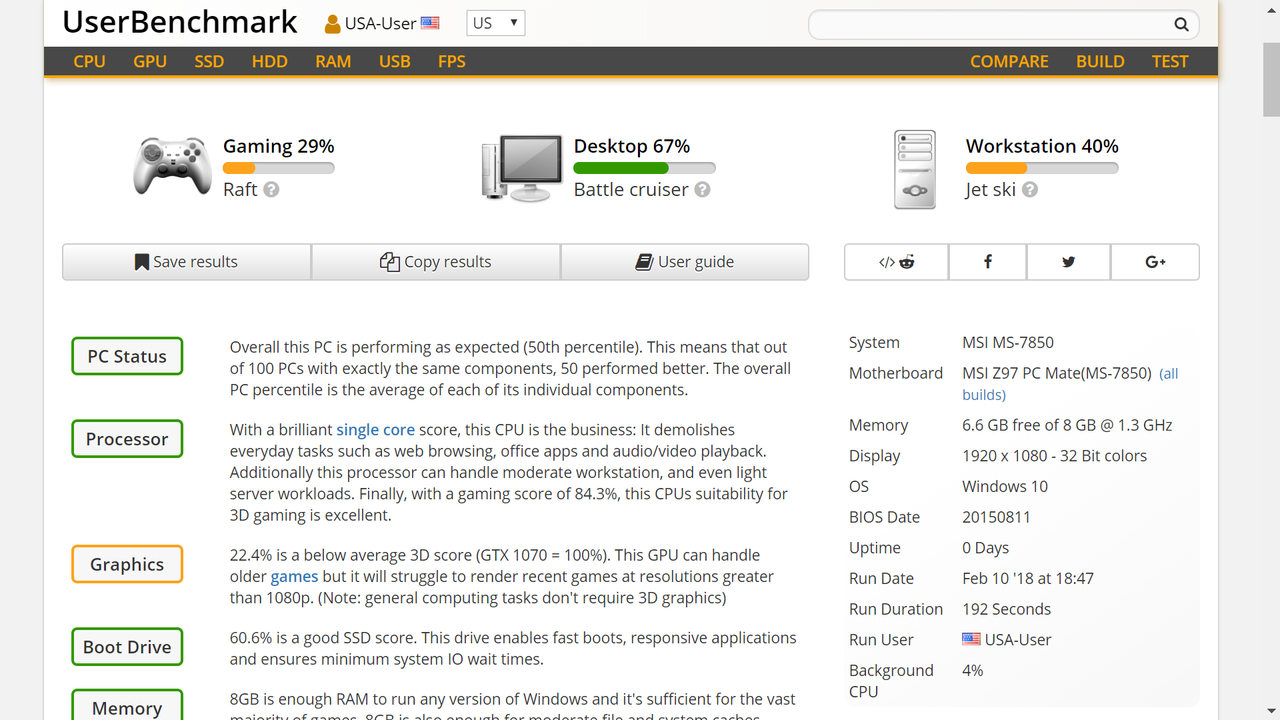Click the Desktop 67% heading
This screenshot has width=1280, height=720.
pos(632,146)
